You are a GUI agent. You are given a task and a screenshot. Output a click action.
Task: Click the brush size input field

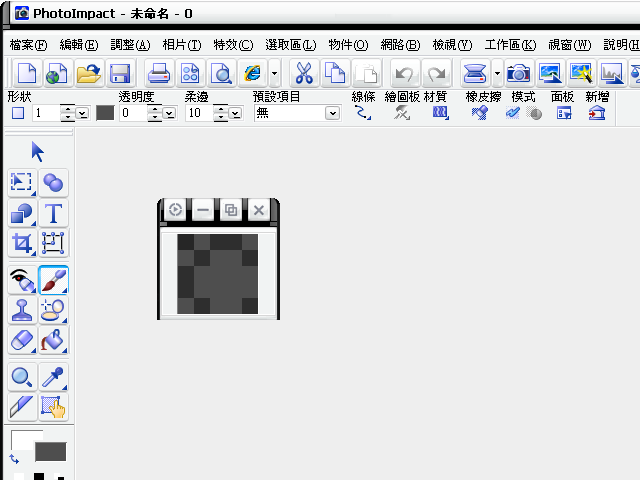pyautogui.click(x=46, y=113)
